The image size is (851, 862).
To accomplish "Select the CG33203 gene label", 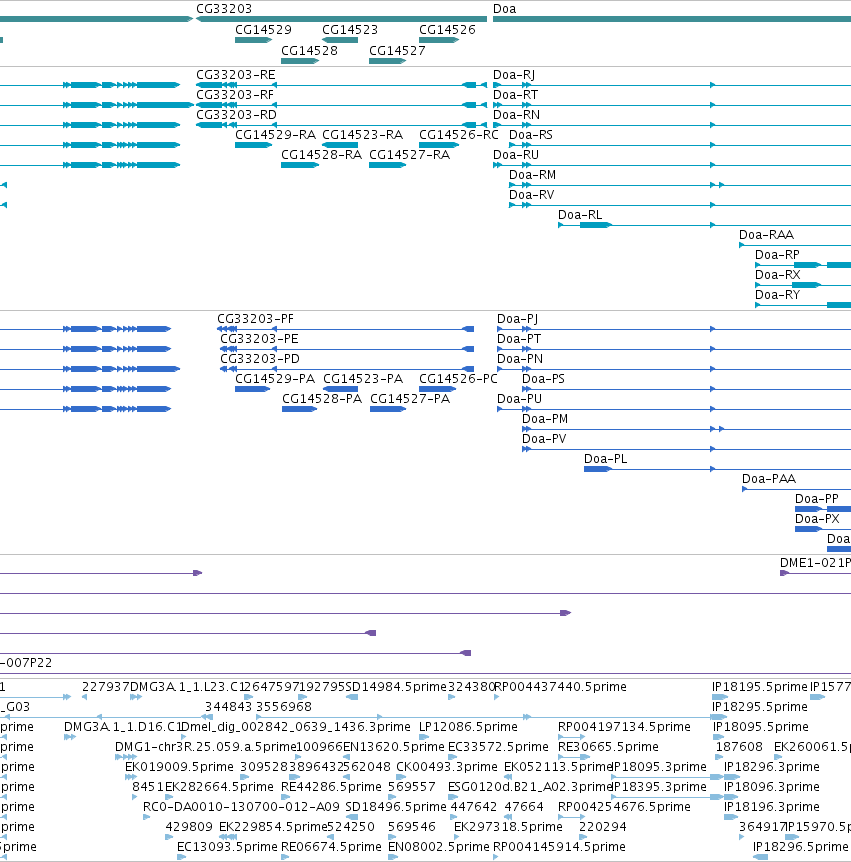I will [224, 9].
